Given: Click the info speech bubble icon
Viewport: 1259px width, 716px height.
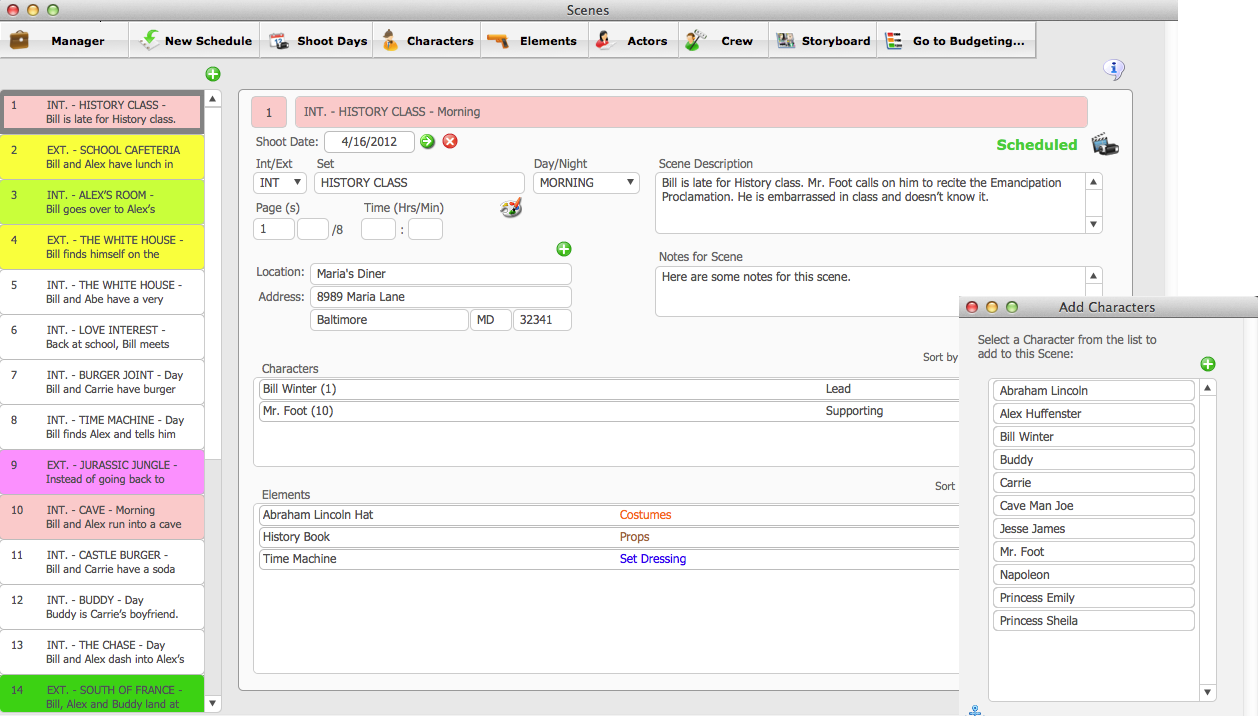Looking at the screenshot, I should point(1114,69).
